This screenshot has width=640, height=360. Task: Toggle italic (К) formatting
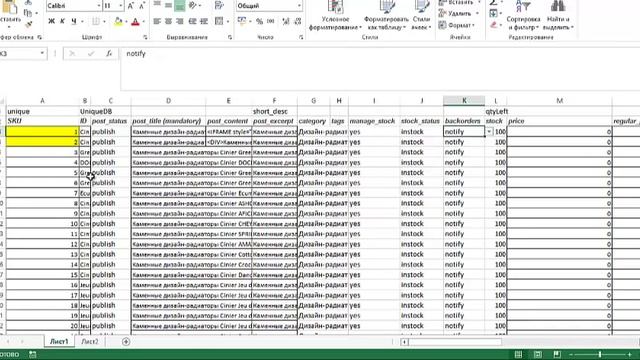pyautogui.click(x=62, y=21)
